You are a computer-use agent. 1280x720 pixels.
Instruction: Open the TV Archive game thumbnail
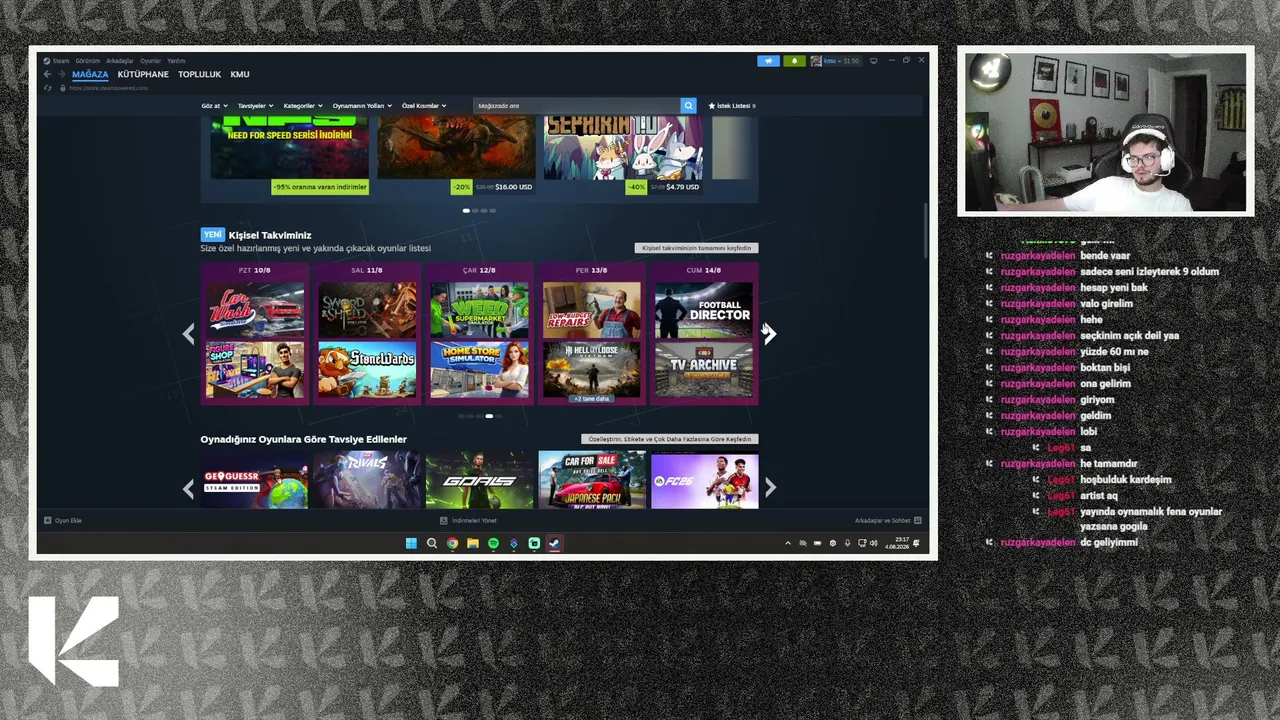[x=704, y=370]
